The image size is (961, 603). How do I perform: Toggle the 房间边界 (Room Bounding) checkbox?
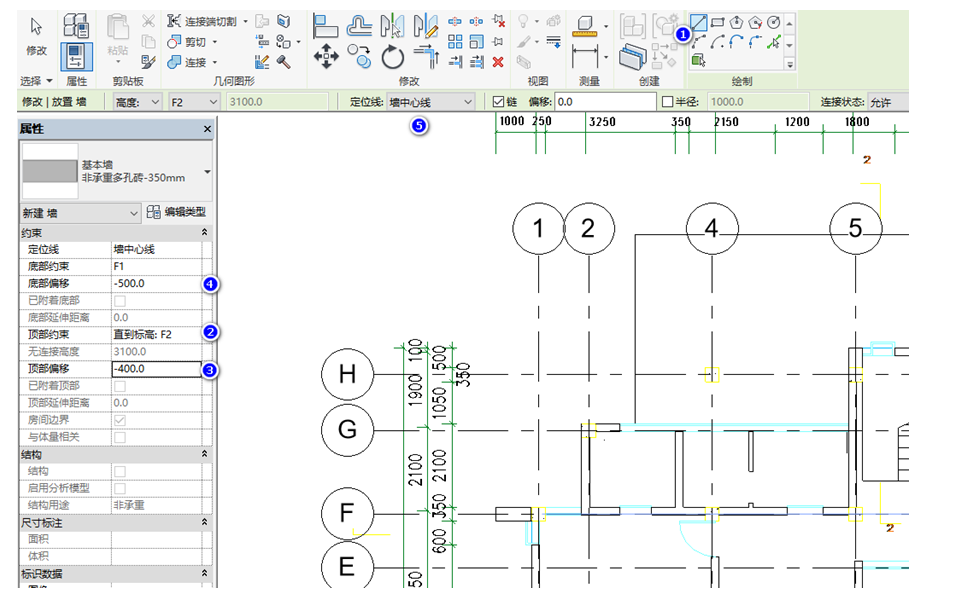coord(120,420)
